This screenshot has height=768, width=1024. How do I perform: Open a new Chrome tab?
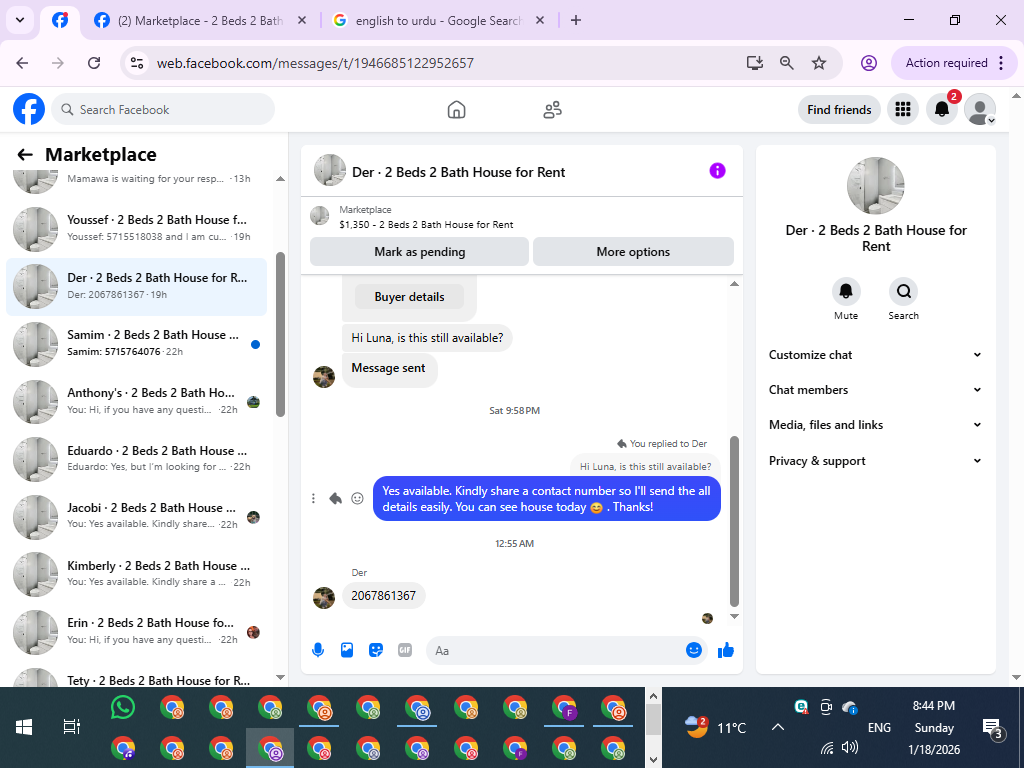tap(575, 20)
